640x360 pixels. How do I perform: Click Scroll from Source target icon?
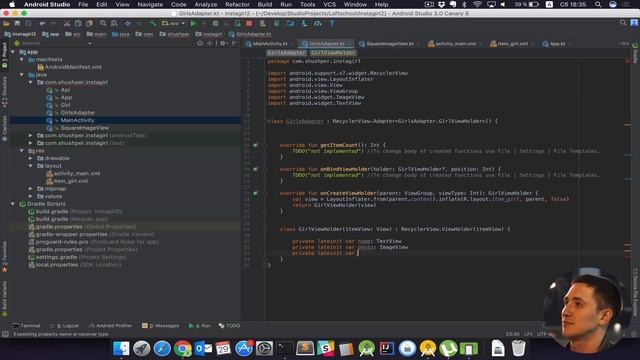pyautogui.click(x=200, y=43)
